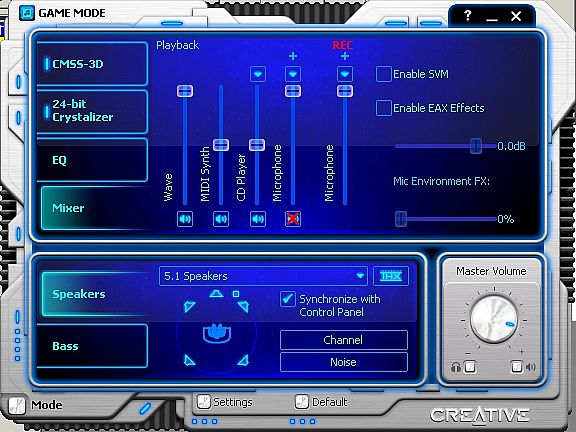Mute the Wave playback channel
This screenshot has height=432, width=576.
185,219
